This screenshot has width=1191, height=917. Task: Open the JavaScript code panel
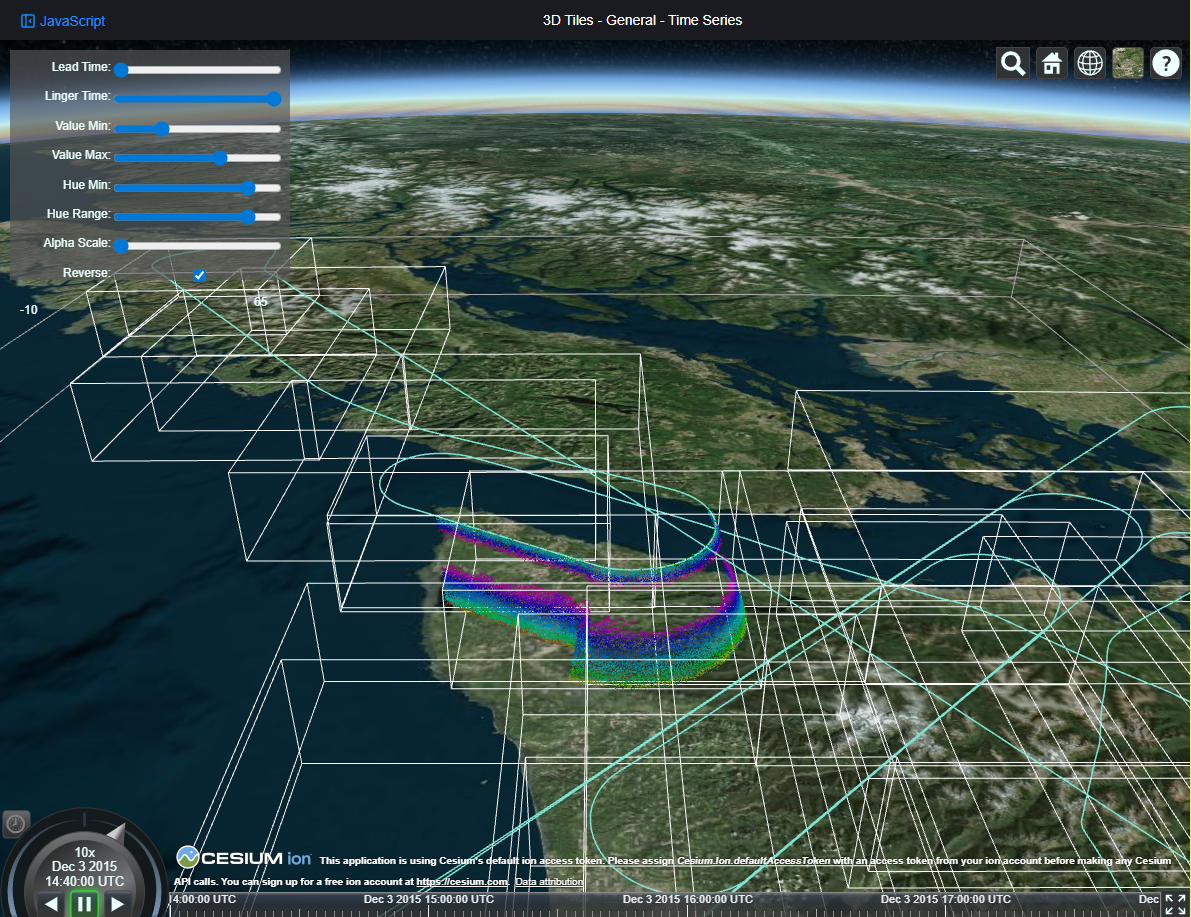[x=63, y=21]
